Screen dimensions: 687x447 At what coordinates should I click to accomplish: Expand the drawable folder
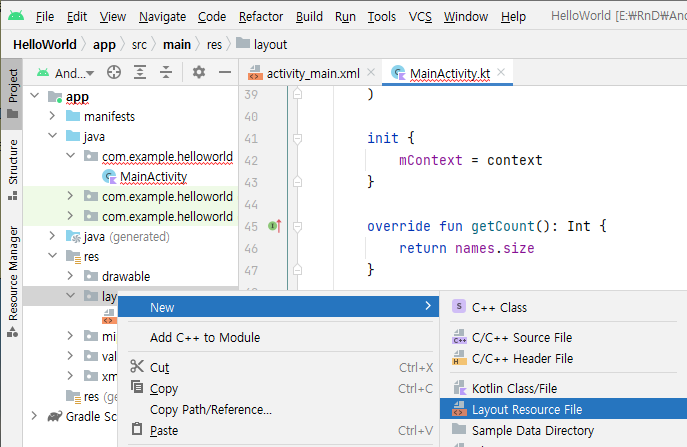70,276
